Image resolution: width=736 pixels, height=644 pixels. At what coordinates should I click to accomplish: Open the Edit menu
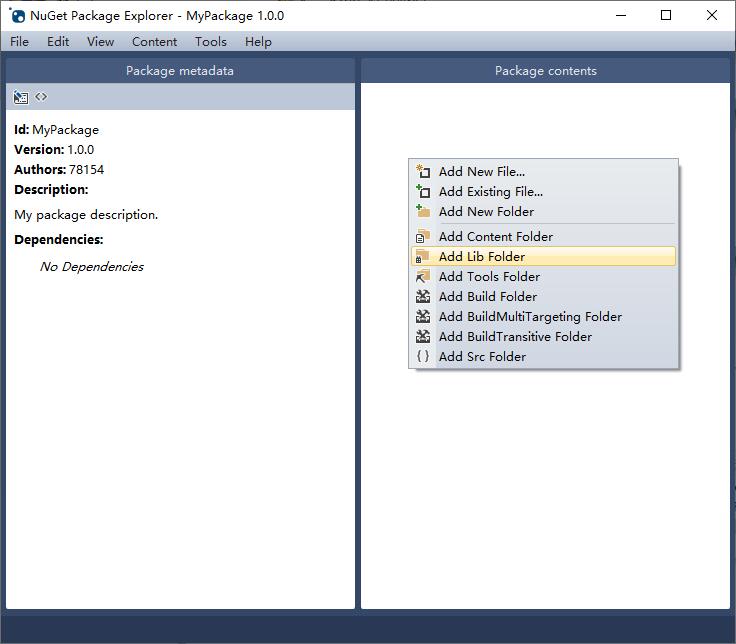[58, 42]
